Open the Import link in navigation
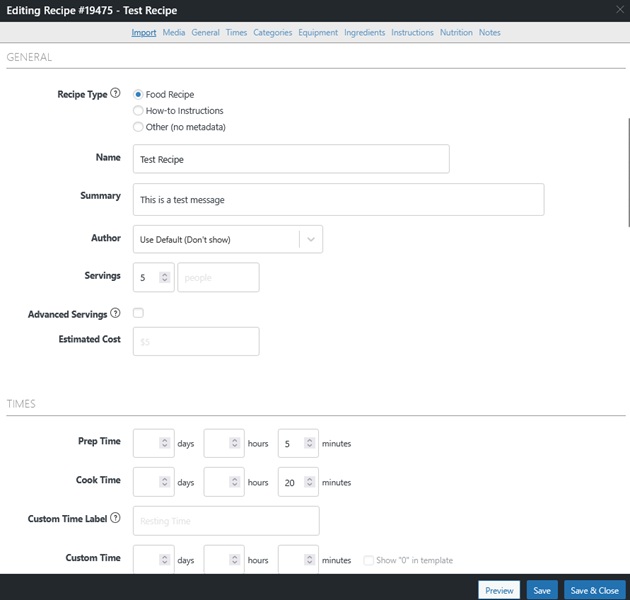The height and width of the screenshot is (600, 630). click(144, 33)
